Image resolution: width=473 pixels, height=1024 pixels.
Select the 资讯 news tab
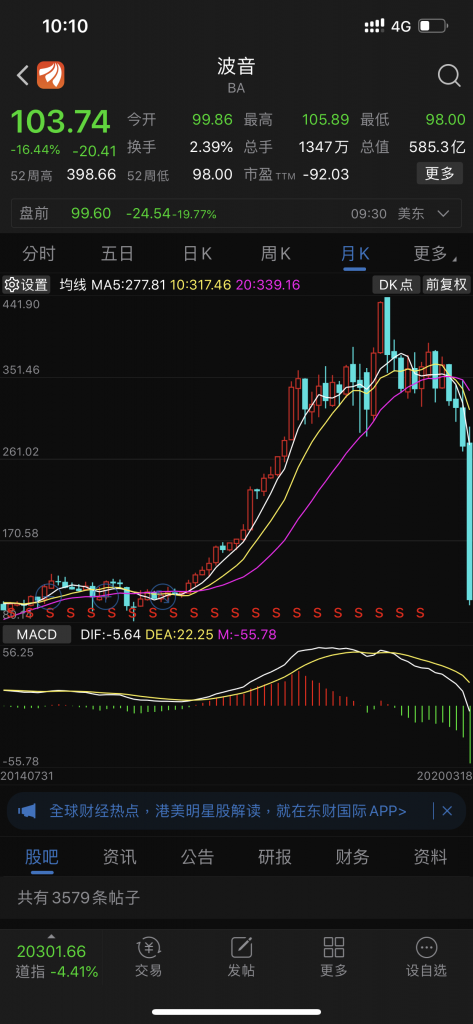120,857
